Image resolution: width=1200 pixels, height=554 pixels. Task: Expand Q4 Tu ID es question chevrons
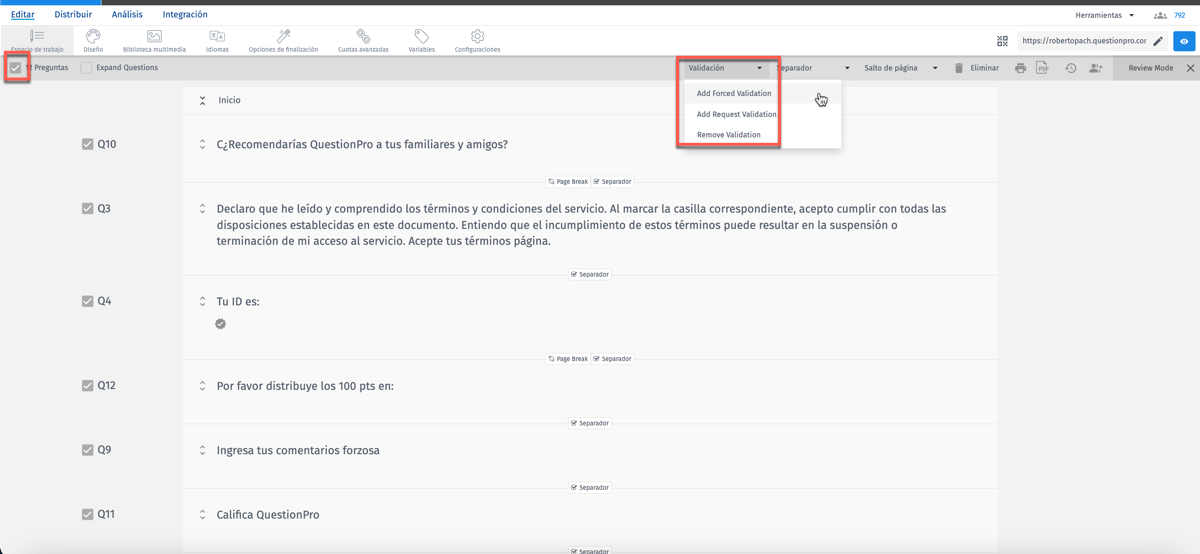click(x=202, y=301)
